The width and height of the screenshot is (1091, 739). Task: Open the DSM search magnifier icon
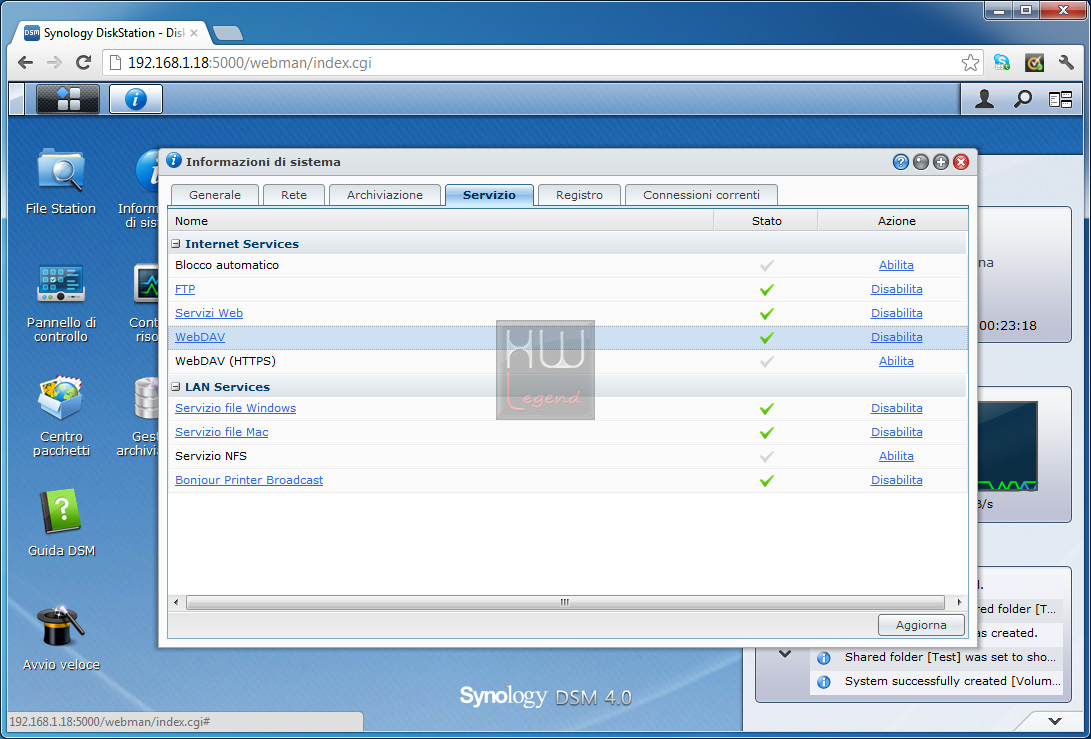pyautogui.click(x=1022, y=99)
